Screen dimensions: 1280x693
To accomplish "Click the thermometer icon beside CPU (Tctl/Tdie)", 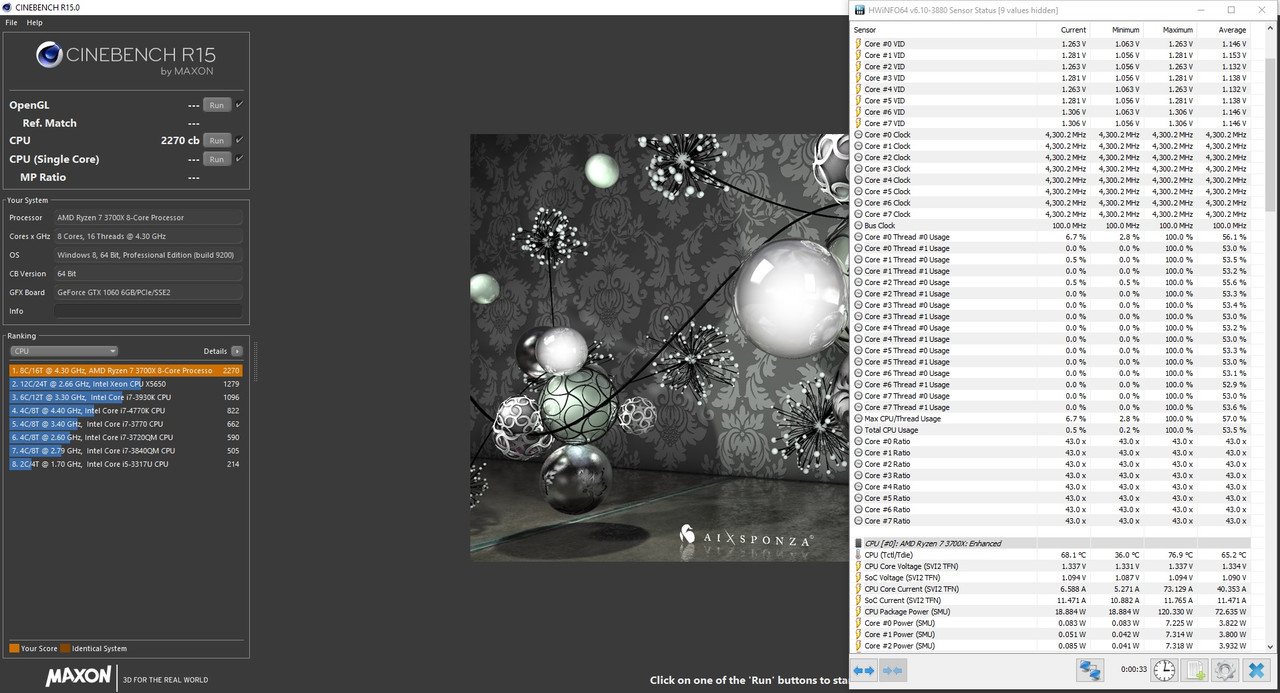I will tap(859, 555).
